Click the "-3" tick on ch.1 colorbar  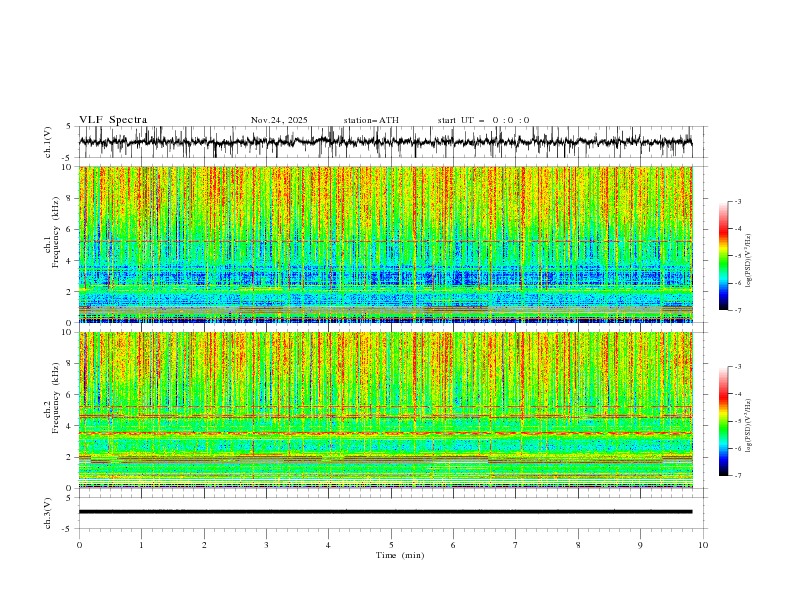[x=737, y=201]
